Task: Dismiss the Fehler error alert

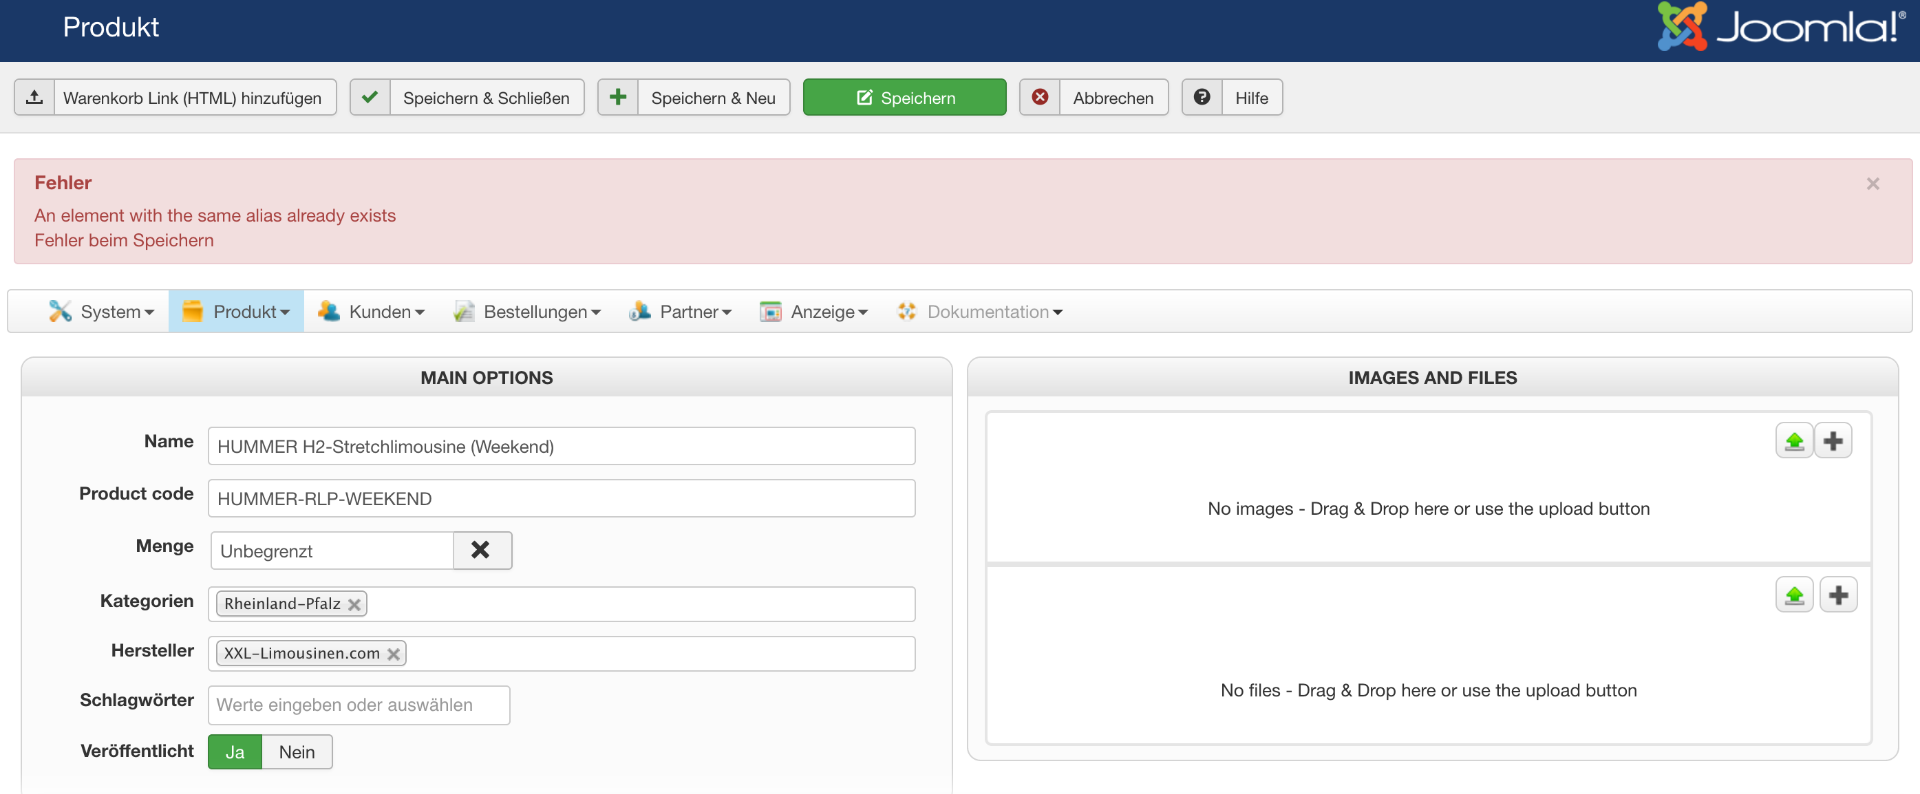Action: tap(1873, 184)
